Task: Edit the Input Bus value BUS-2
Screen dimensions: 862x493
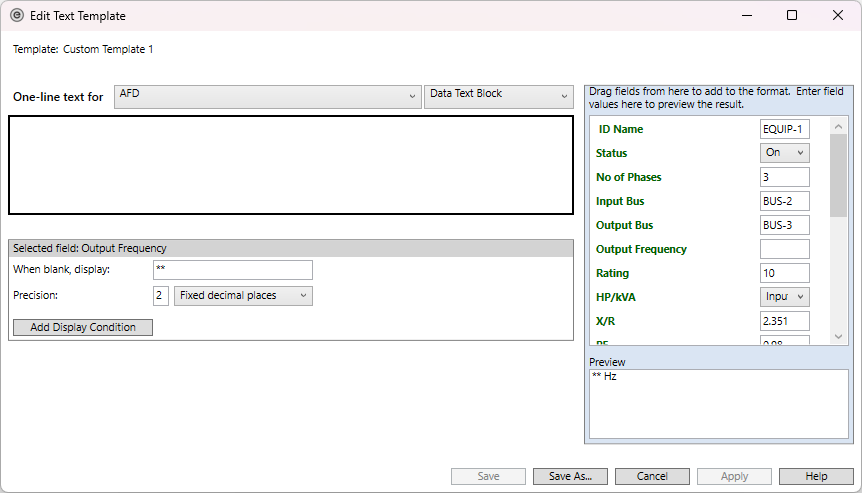Action: click(784, 201)
